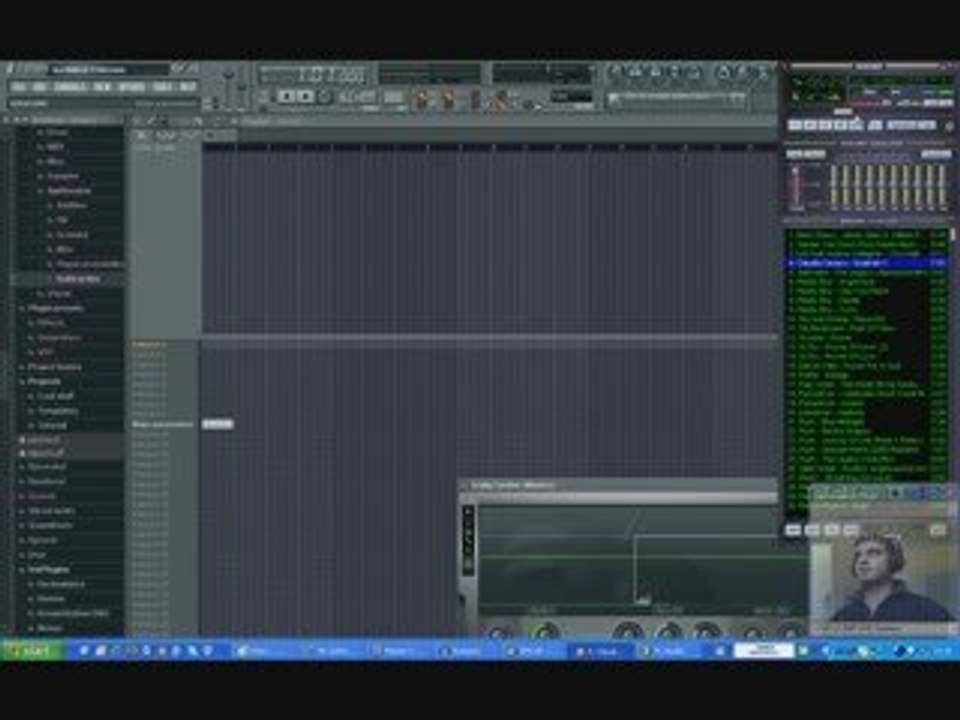Open the OPTIONS menu
Viewport: 960px width, 720px height.
point(131,87)
